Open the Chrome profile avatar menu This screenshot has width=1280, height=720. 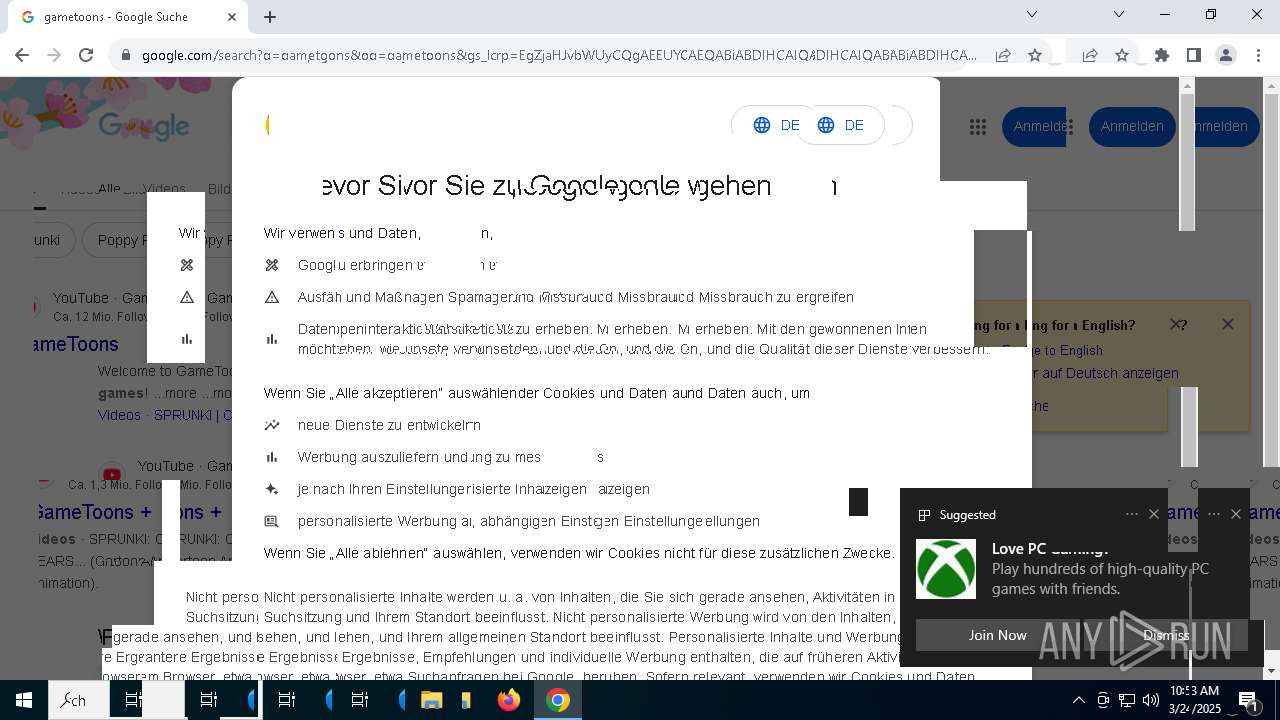point(1226,55)
